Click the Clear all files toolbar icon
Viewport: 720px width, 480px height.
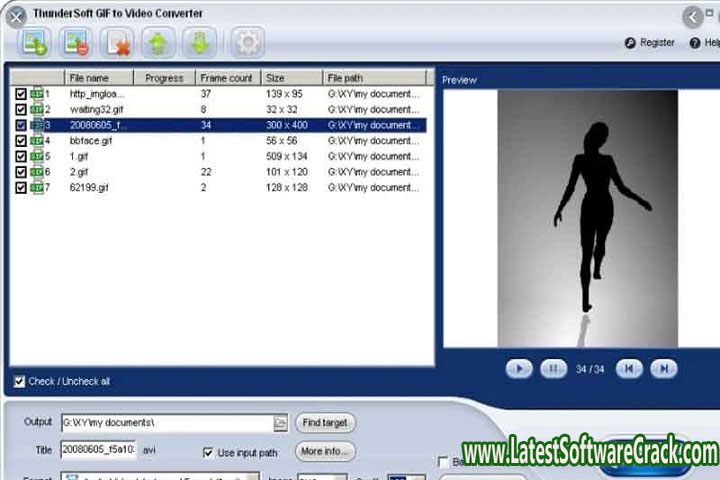(x=117, y=43)
